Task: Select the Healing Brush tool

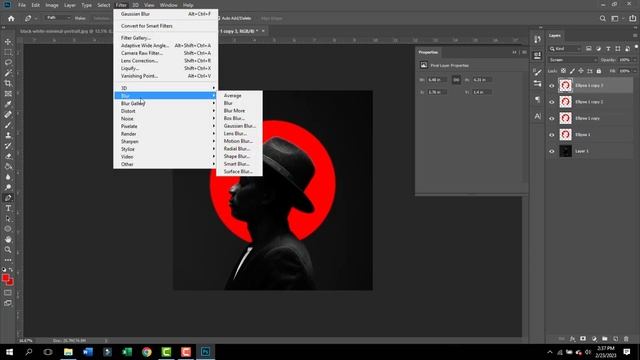Action: tap(8, 115)
